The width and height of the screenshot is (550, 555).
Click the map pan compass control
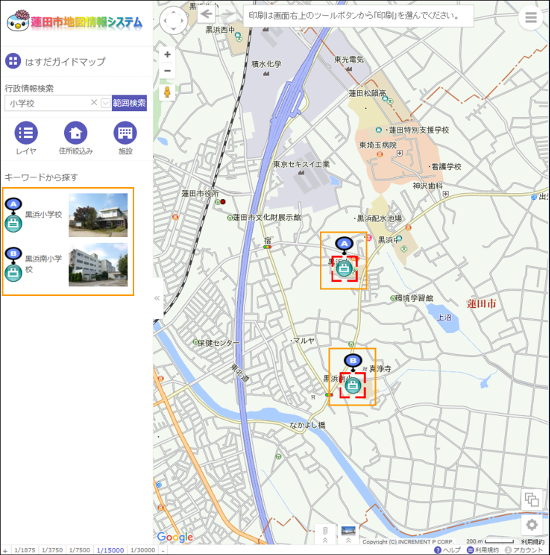pos(173,21)
